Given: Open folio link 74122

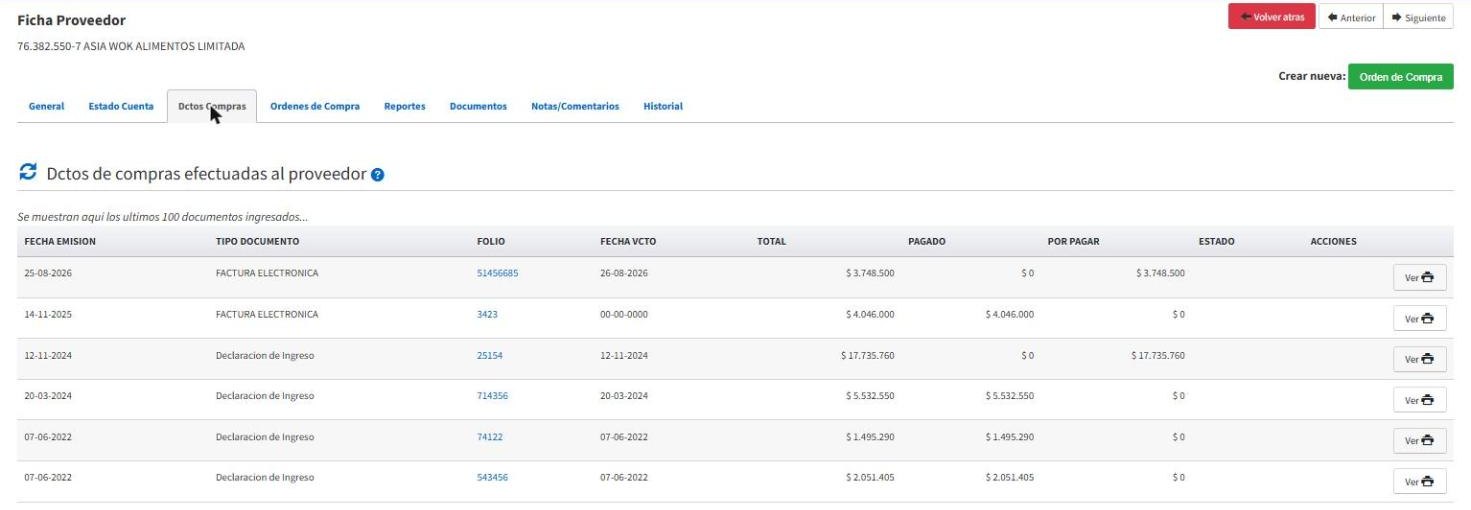Looking at the screenshot, I should tap(489, 437).
